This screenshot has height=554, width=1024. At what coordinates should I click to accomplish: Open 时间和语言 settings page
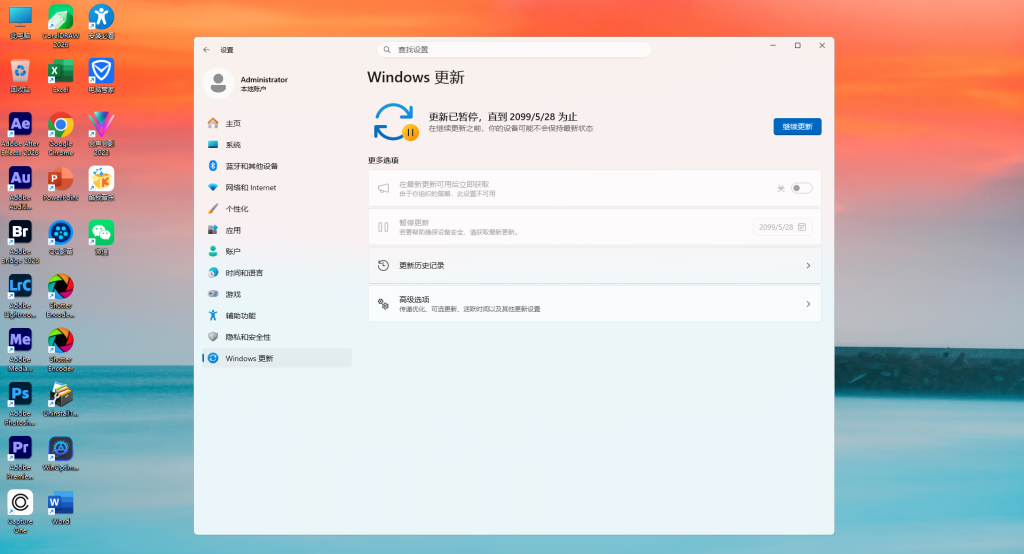tap(277, 272)
